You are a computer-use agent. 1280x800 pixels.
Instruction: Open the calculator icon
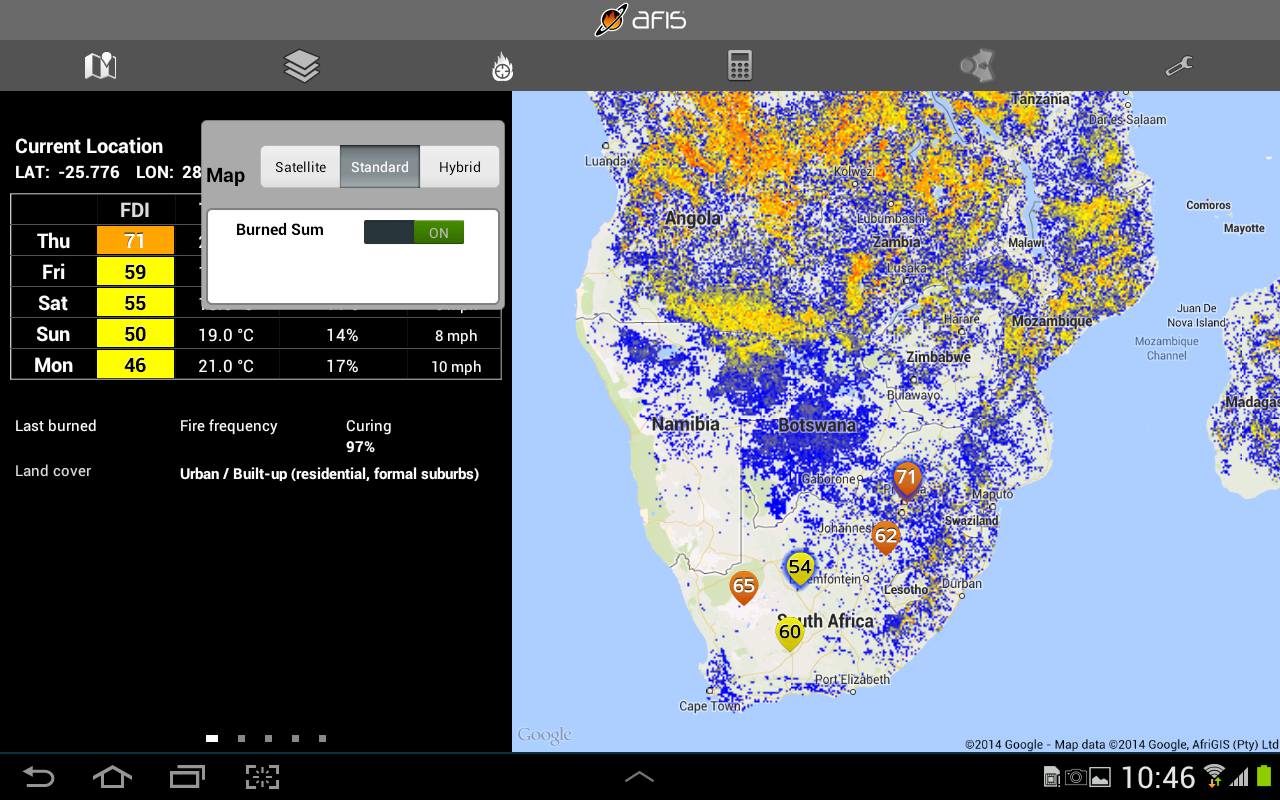(739, 66)
